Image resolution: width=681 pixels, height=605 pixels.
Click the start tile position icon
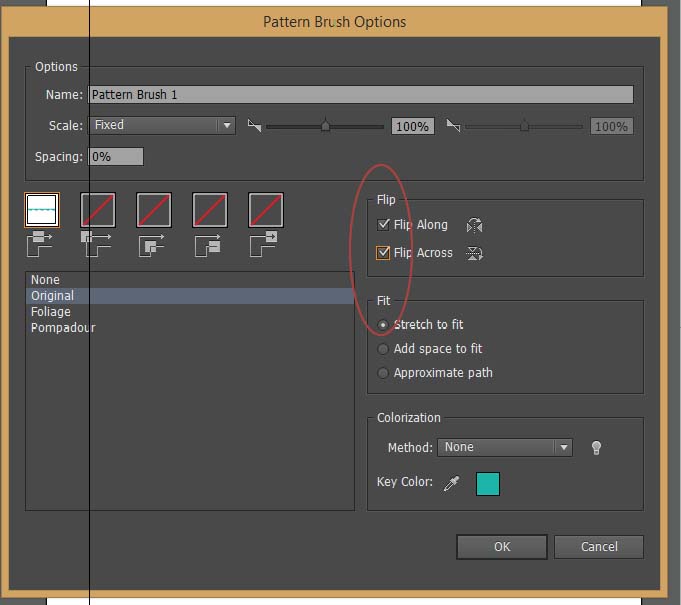click(208, 245)
